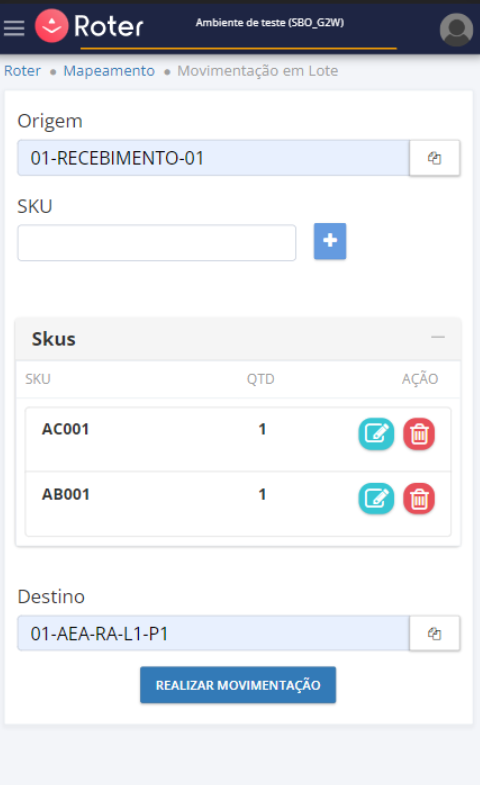The image size is (480, 785).
Task: Open the hamburger navigation menu
Action: point(14,28)
